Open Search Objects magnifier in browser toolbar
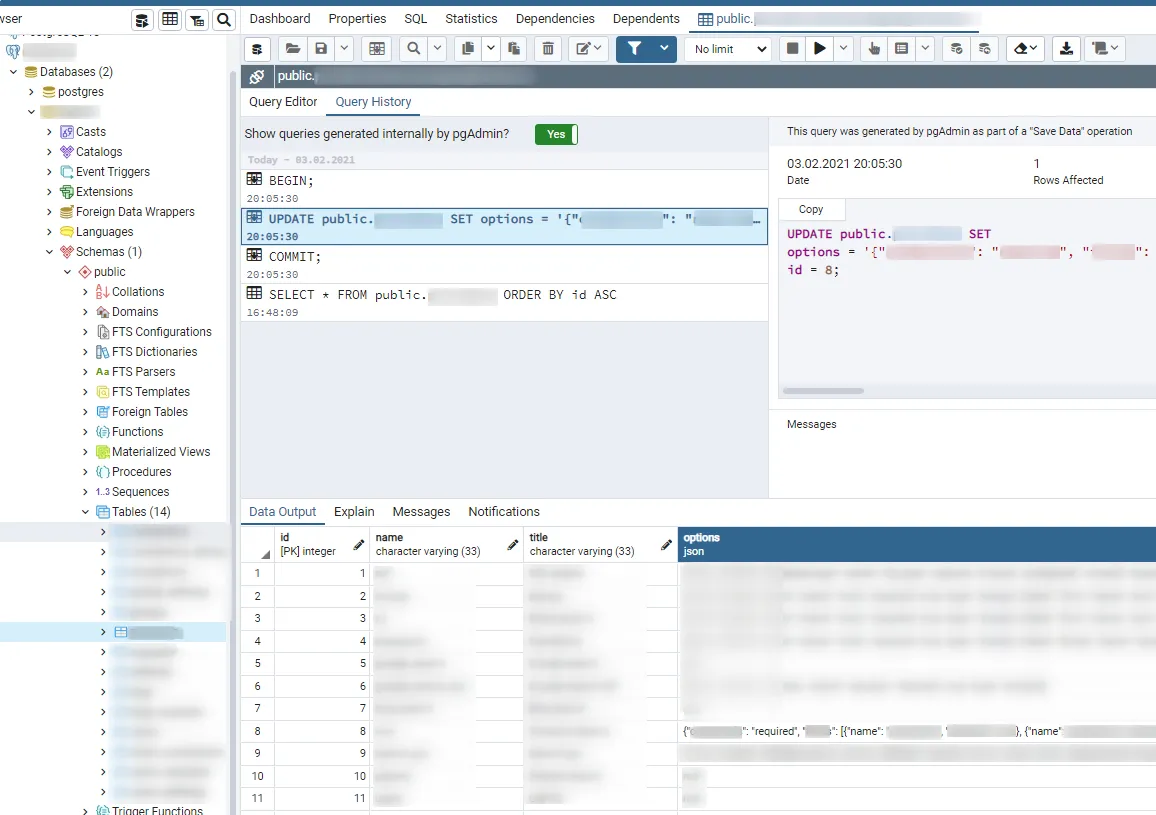Screen dimensions: 1156x815 click(x=224, y=20)
